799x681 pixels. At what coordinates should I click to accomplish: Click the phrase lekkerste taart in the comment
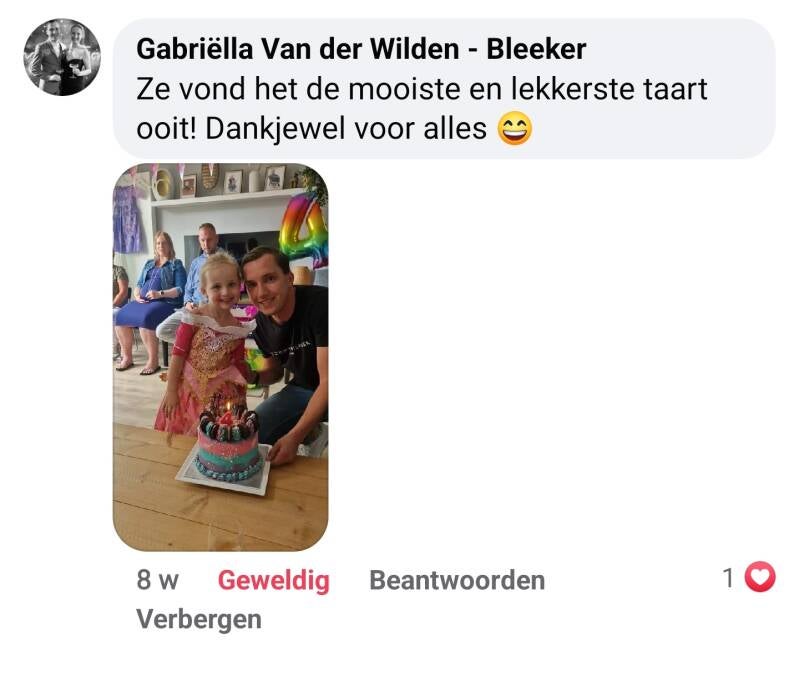[x=609, y=89]
